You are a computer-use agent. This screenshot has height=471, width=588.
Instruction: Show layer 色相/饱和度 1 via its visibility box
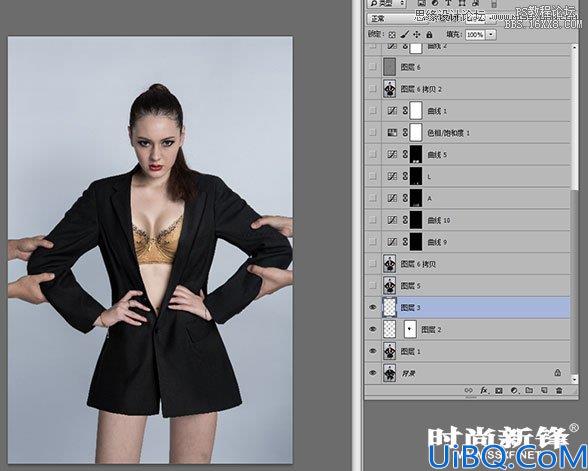pyautogui.click(x=372, y=133)
